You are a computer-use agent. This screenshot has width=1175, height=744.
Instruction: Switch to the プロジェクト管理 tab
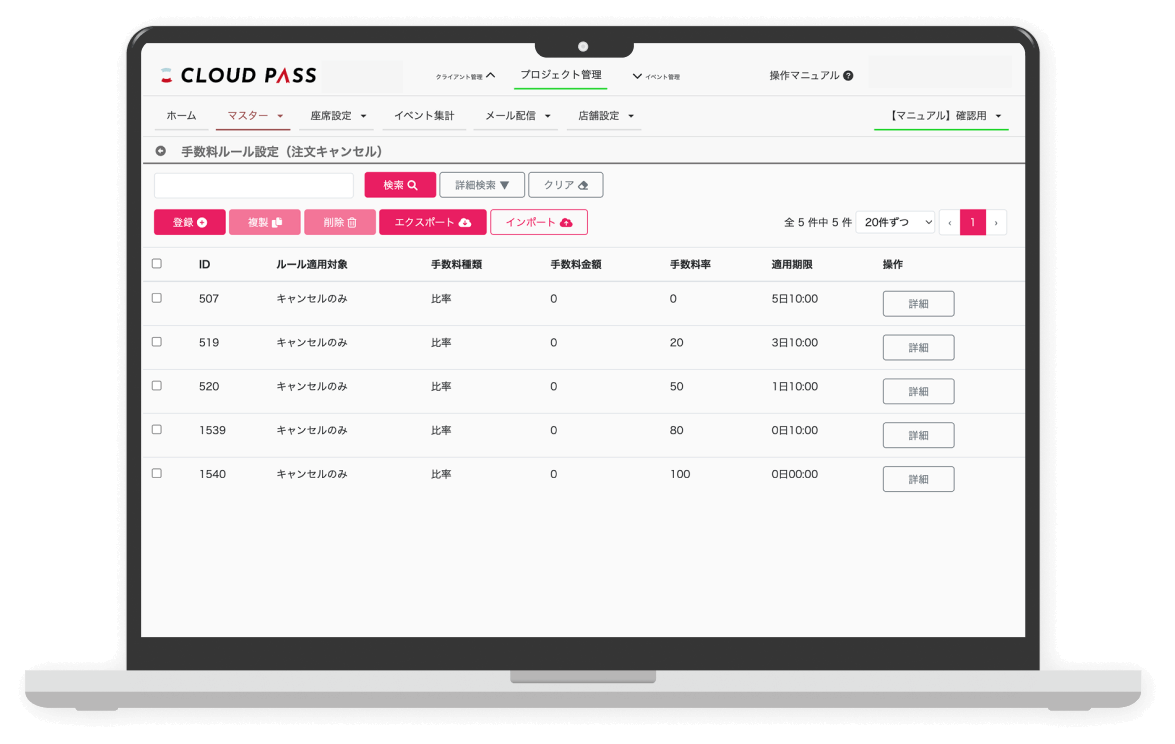(x=560, y=75)
